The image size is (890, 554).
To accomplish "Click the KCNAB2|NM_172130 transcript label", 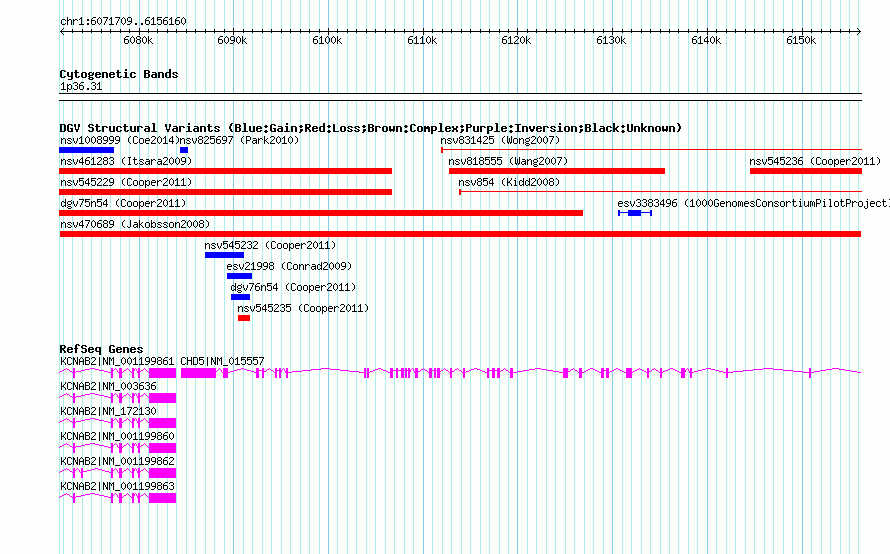I will click(108, 412).
